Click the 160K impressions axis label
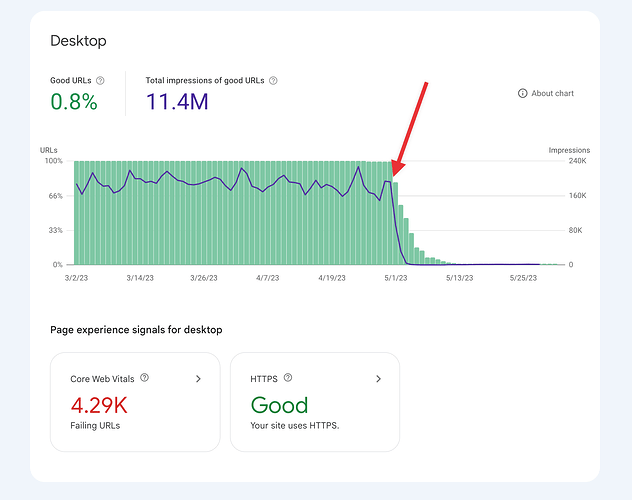Screen dimensions: 632x500 [578, 195]
